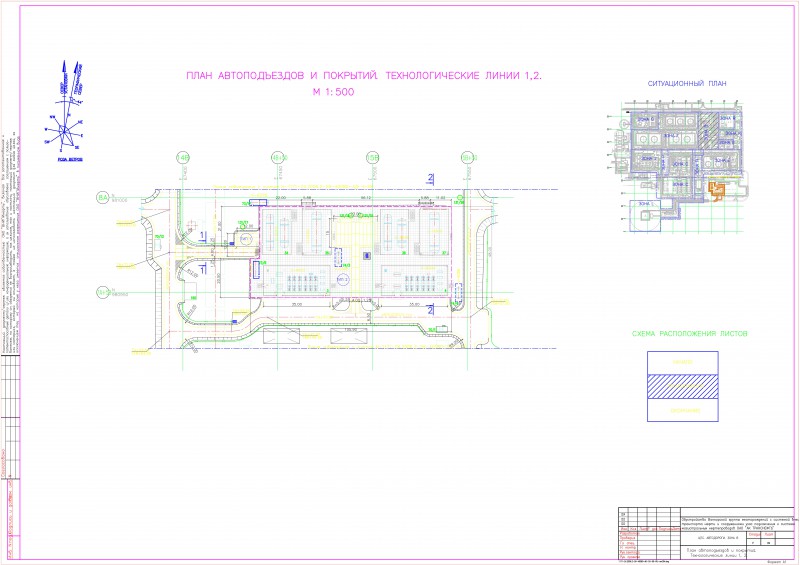800x565 pixels.
Task: Click section mark '2' below the building
Action: pyautogui.click(x=431, y=310)
